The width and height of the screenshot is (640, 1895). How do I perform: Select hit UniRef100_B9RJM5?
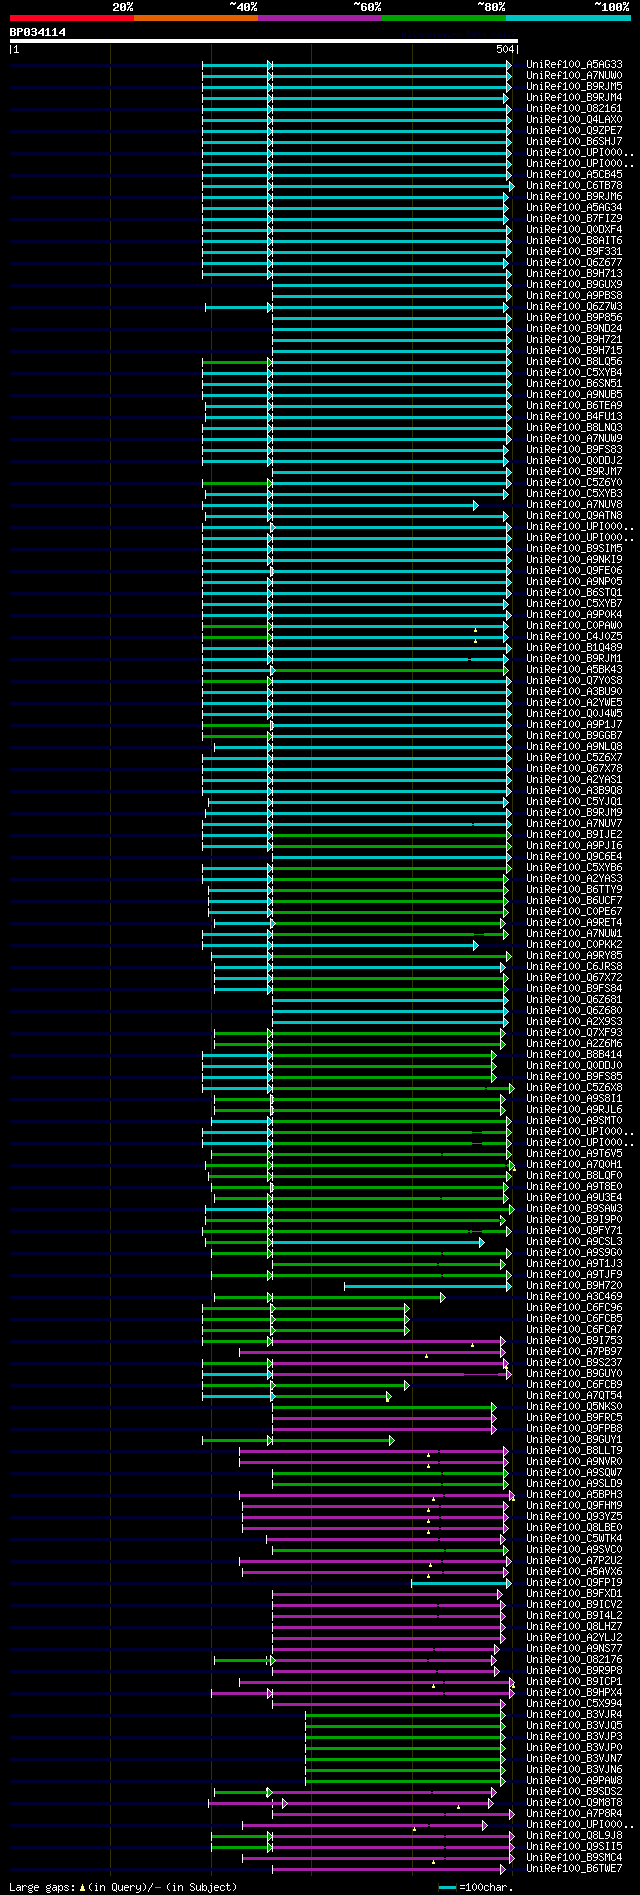click(574, 87)
